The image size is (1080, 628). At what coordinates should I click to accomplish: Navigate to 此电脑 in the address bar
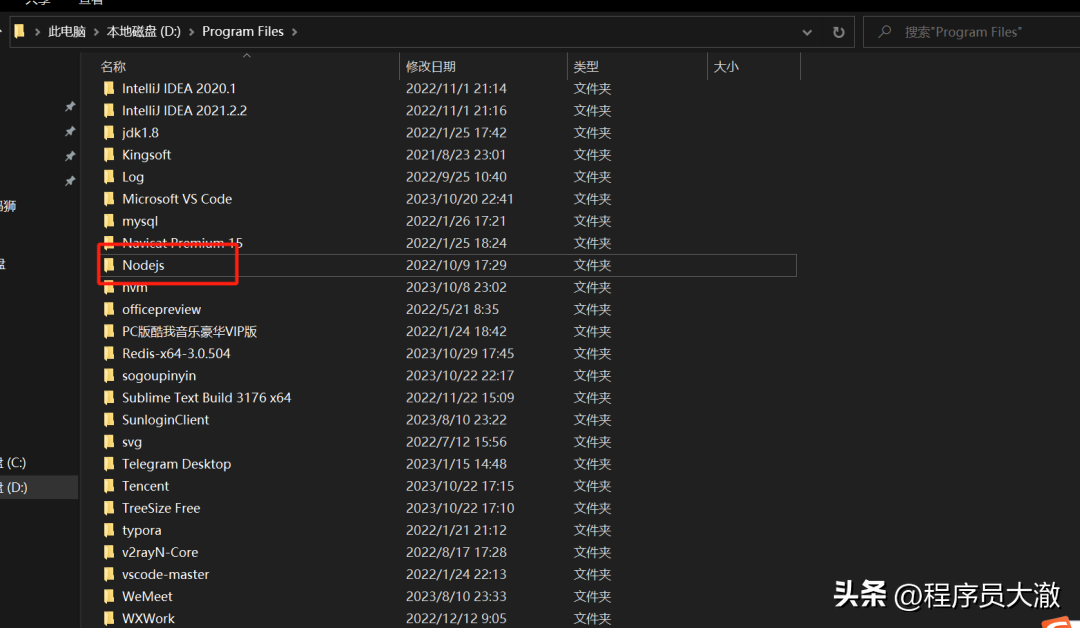coord(67,32)
